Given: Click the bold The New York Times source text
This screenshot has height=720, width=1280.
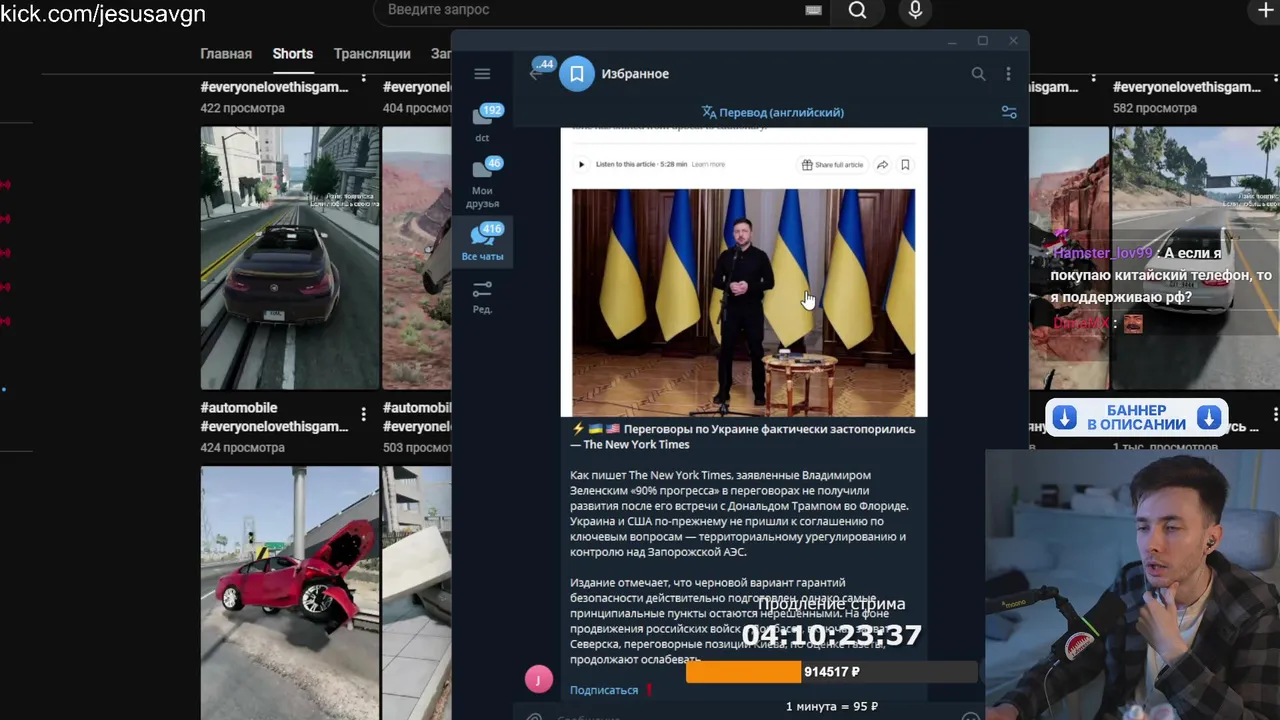Looking at the screenshot, I should [636, 445].
